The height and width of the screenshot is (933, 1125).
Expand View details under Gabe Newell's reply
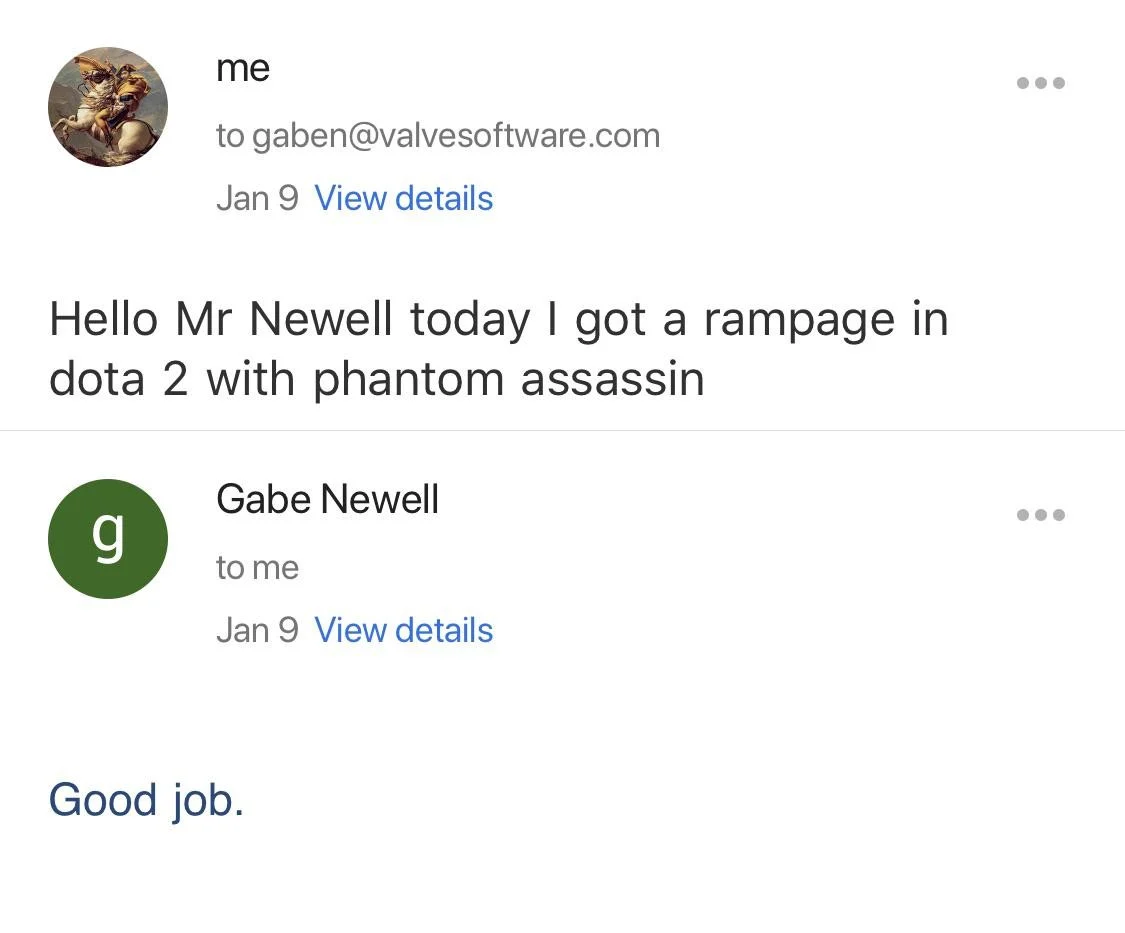(x=403, y=630)
